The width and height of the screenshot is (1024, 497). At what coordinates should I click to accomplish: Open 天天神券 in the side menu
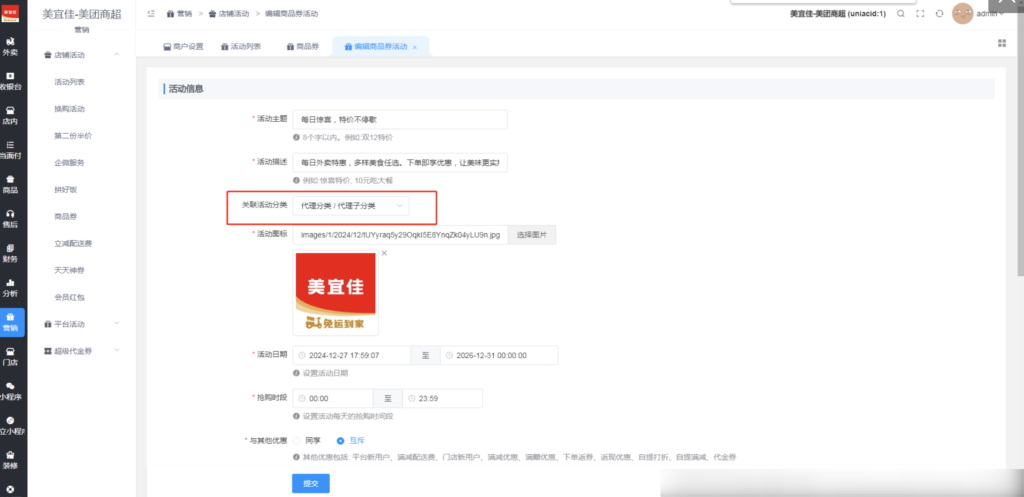(69, 270)
